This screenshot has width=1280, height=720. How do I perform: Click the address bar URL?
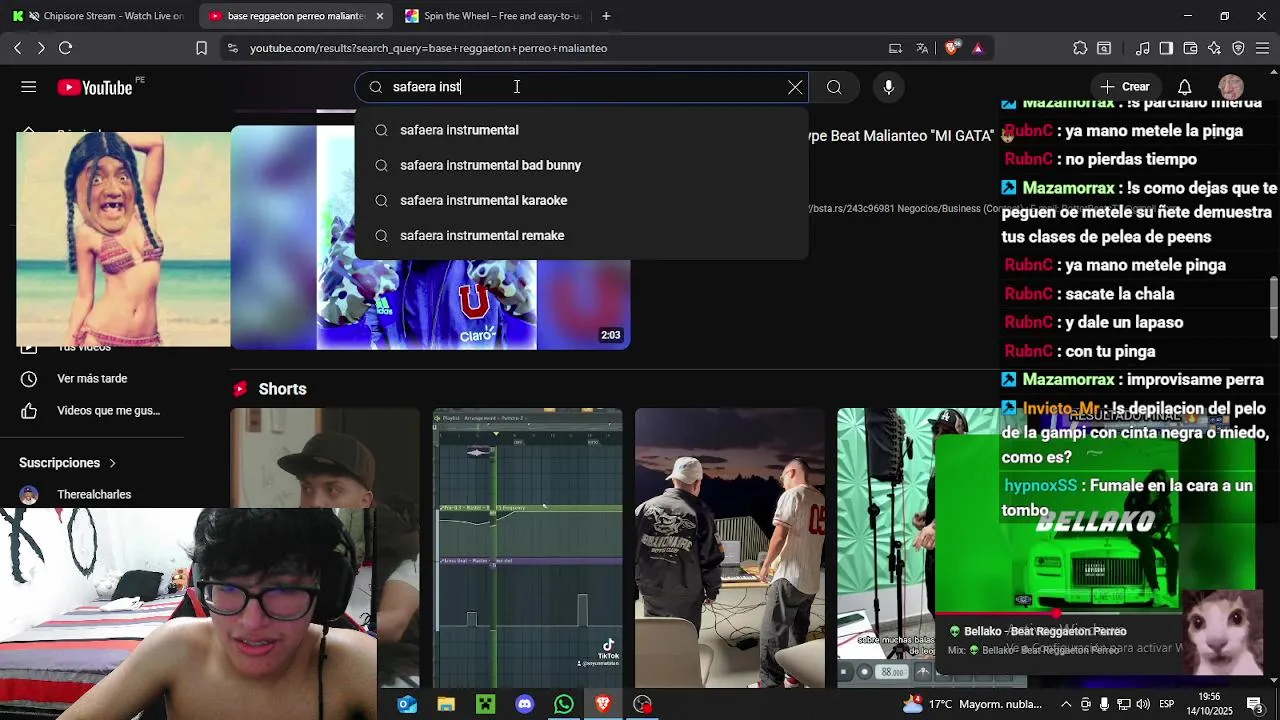(x=428, y=48)
